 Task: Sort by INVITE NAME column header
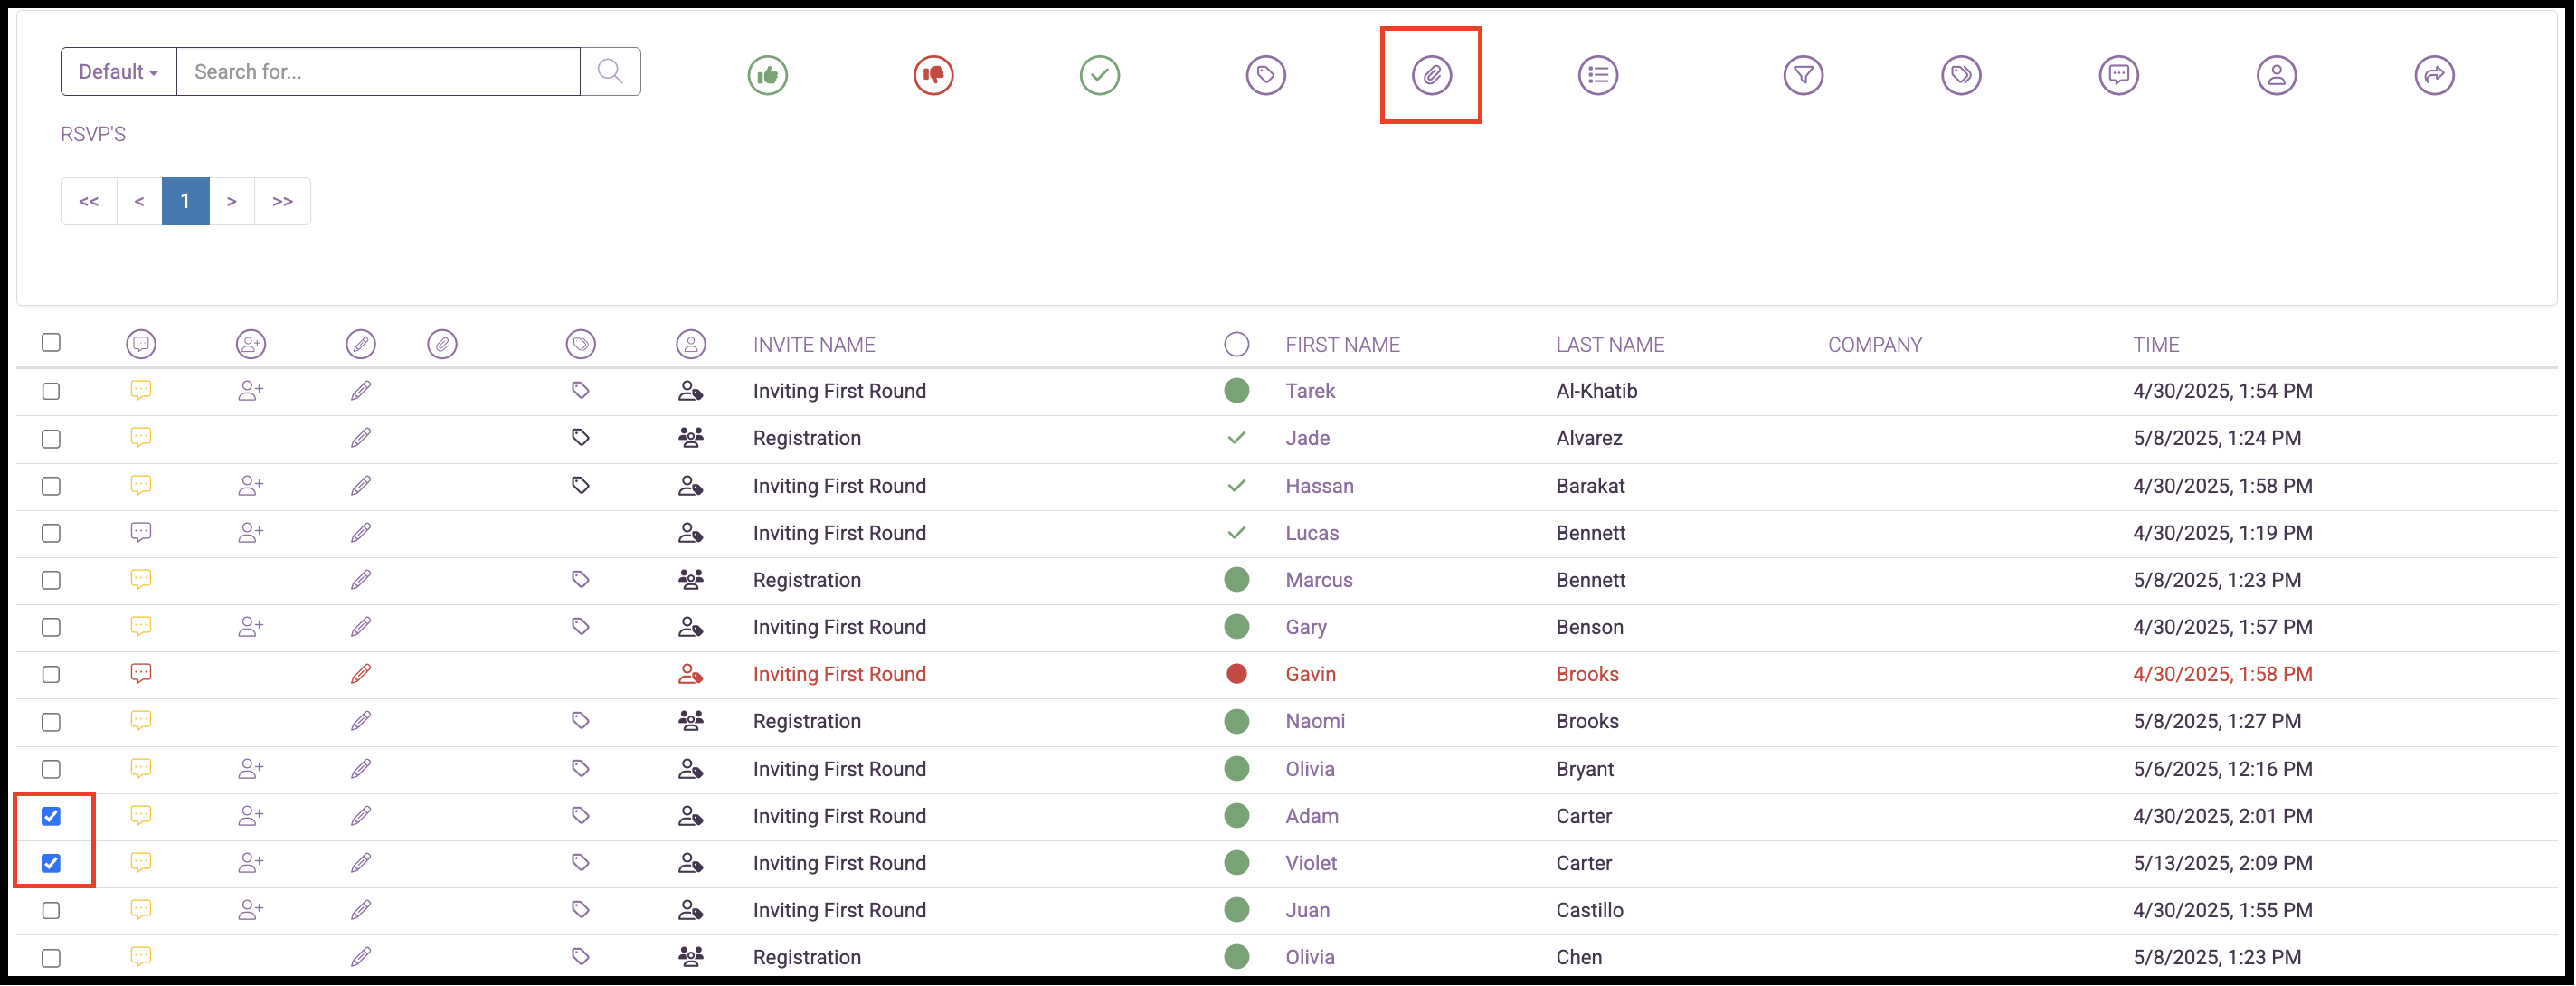[814, 345]
